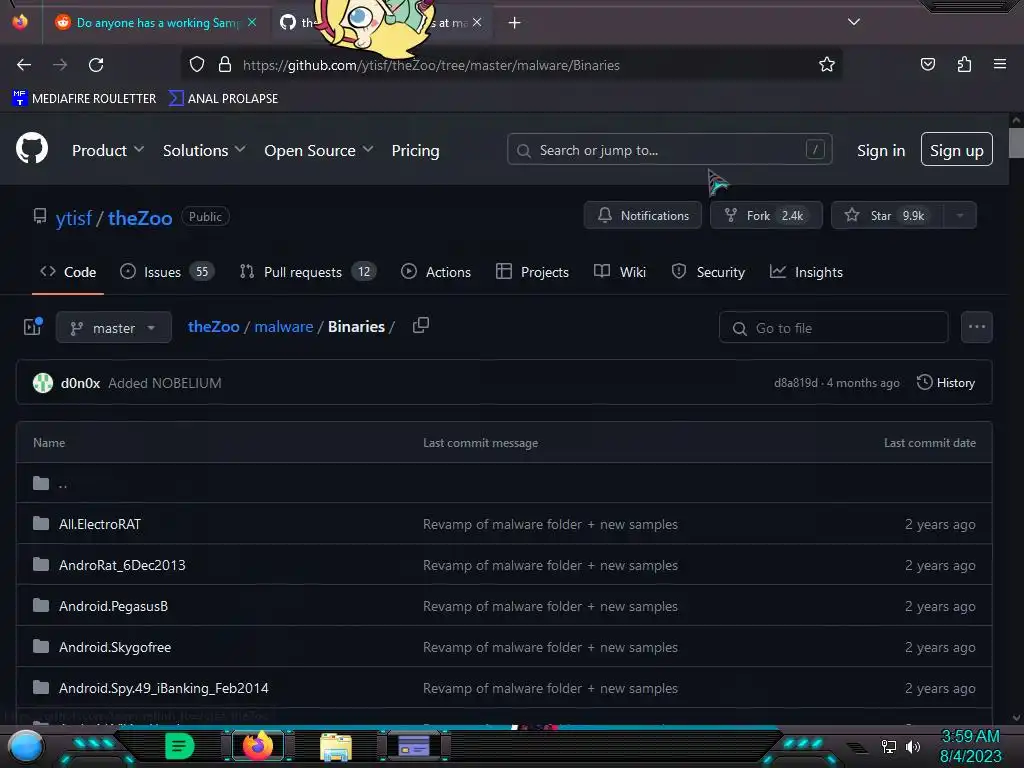Open the MEDIAFIRE ROULETTER bookmark
1024x768 pixels.
pyautogui.click(x=84, y=99)
